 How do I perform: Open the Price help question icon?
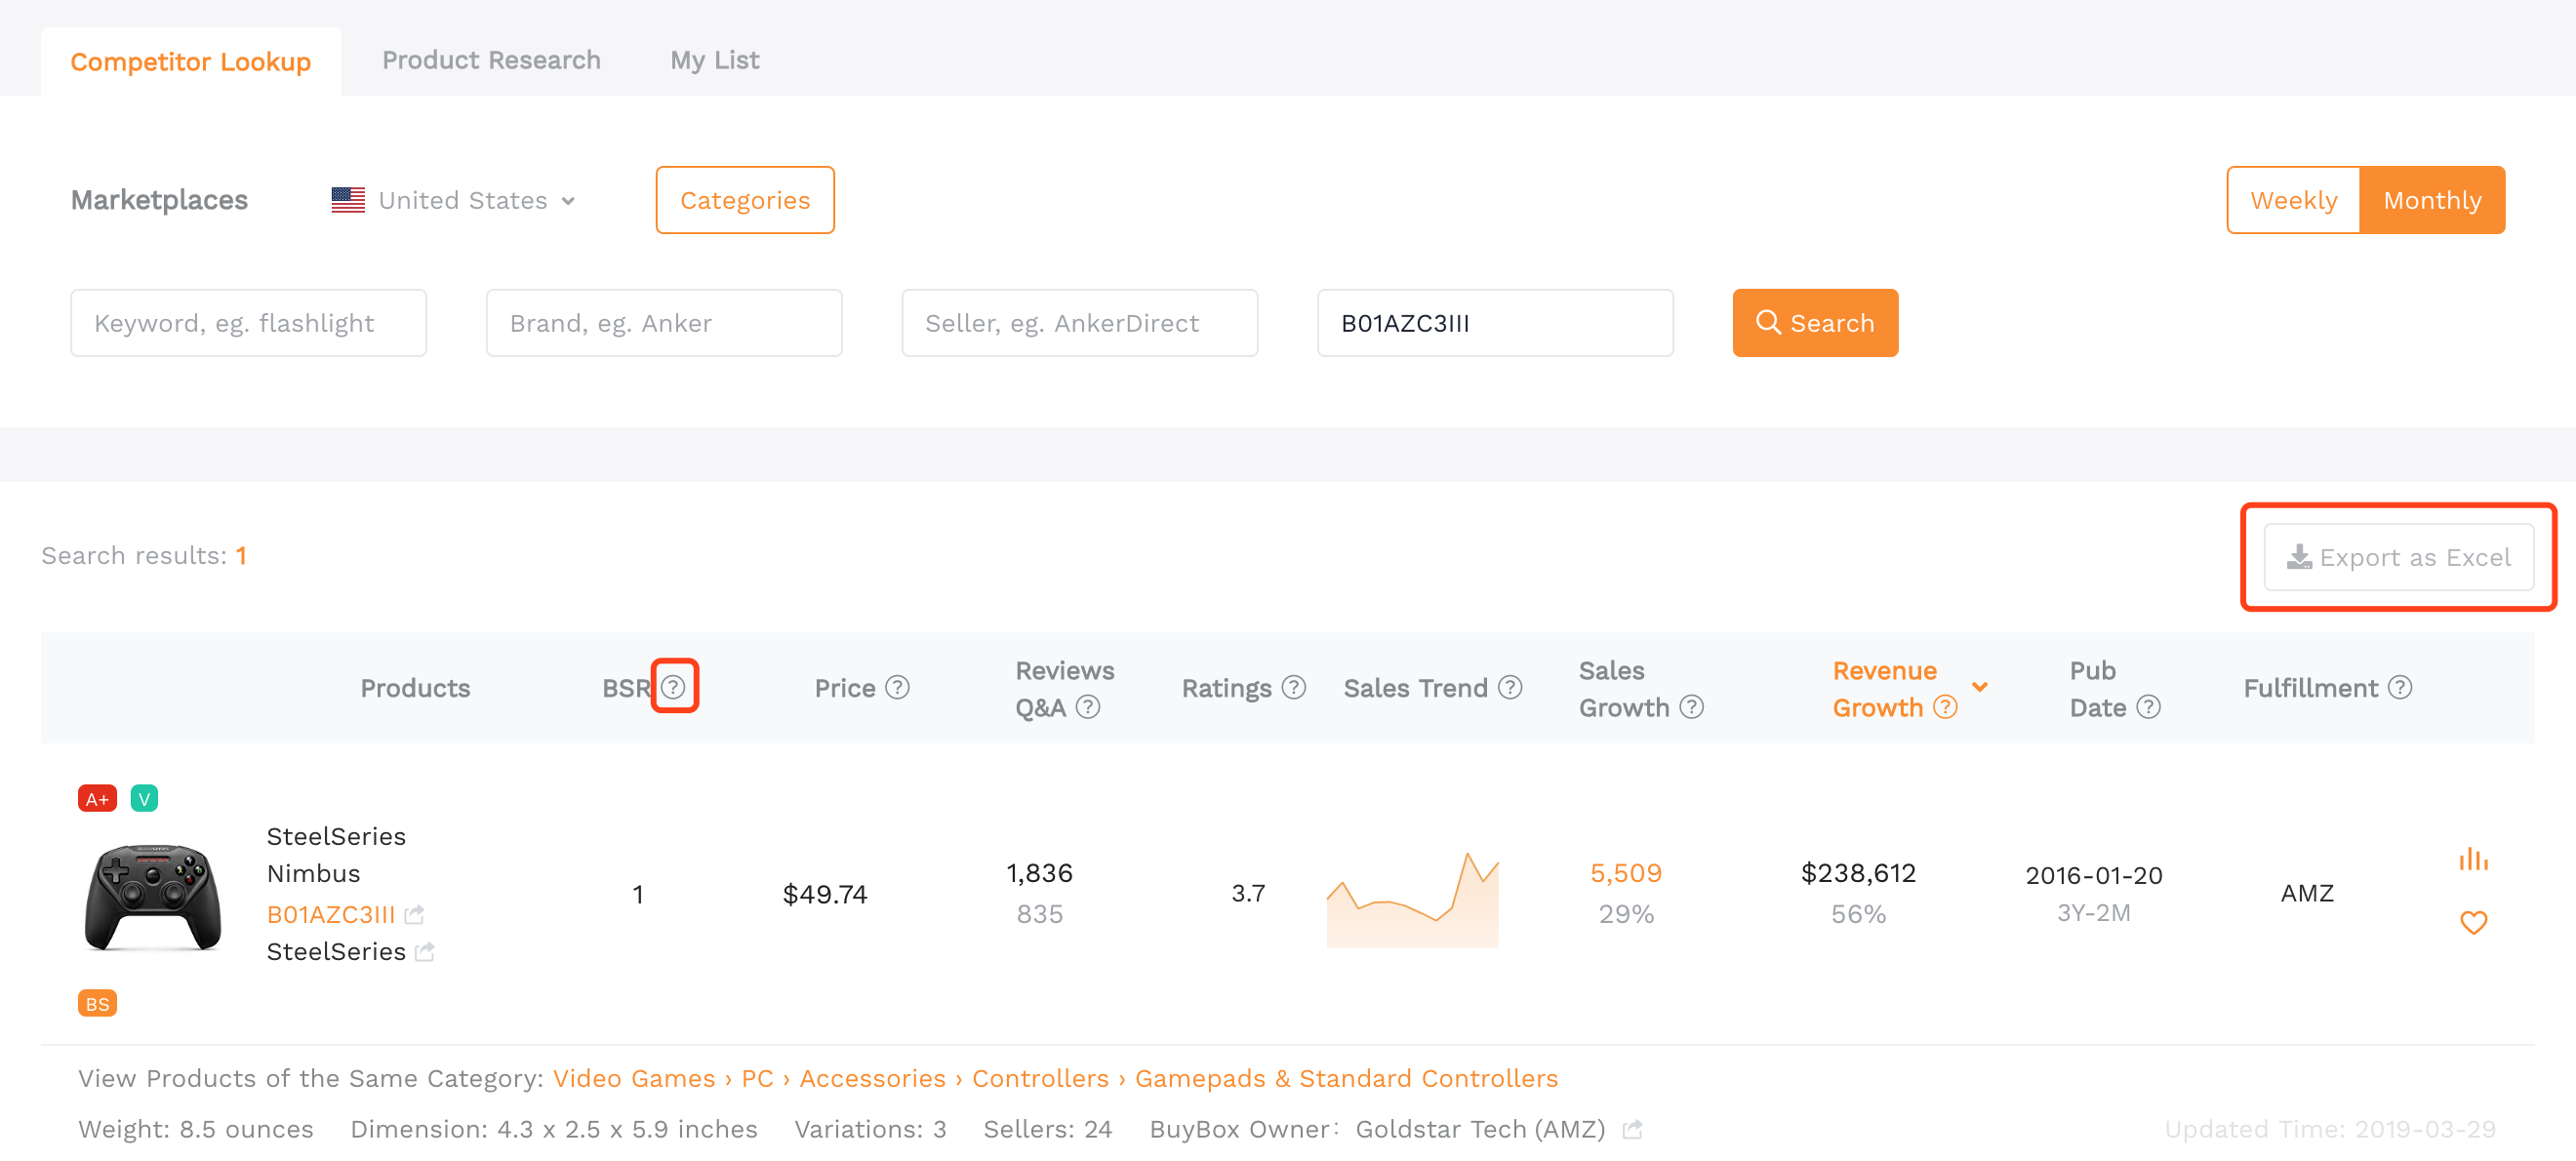tap(898, 687)
